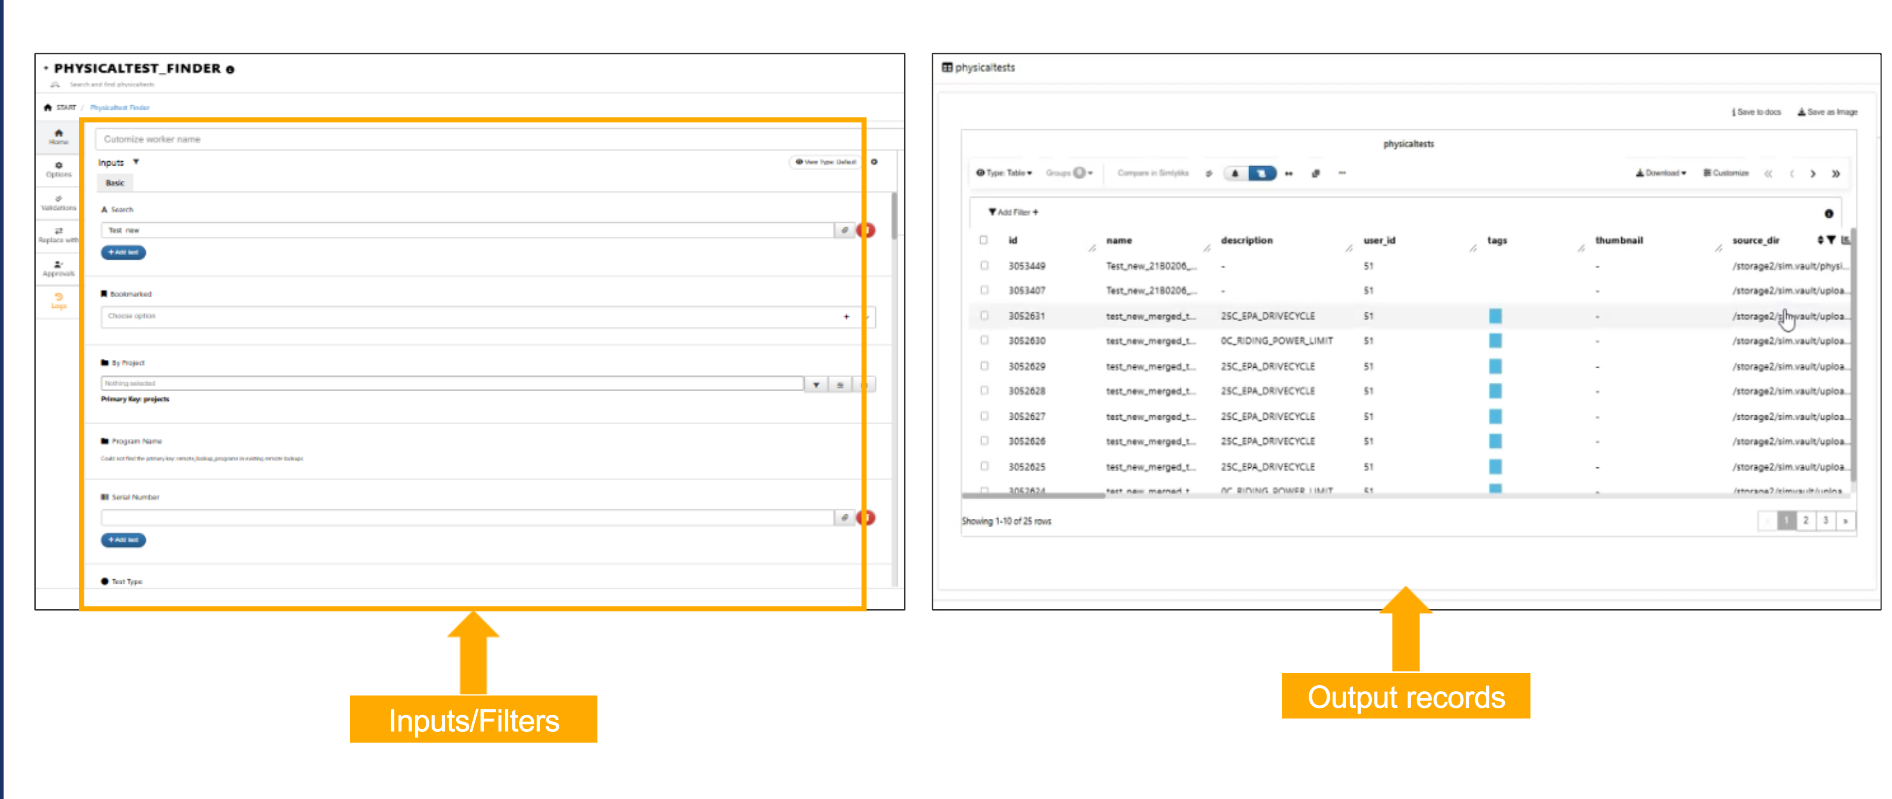Check the box for row 3052630
This screenshot has width=1892, height=799.
(984, 341)
